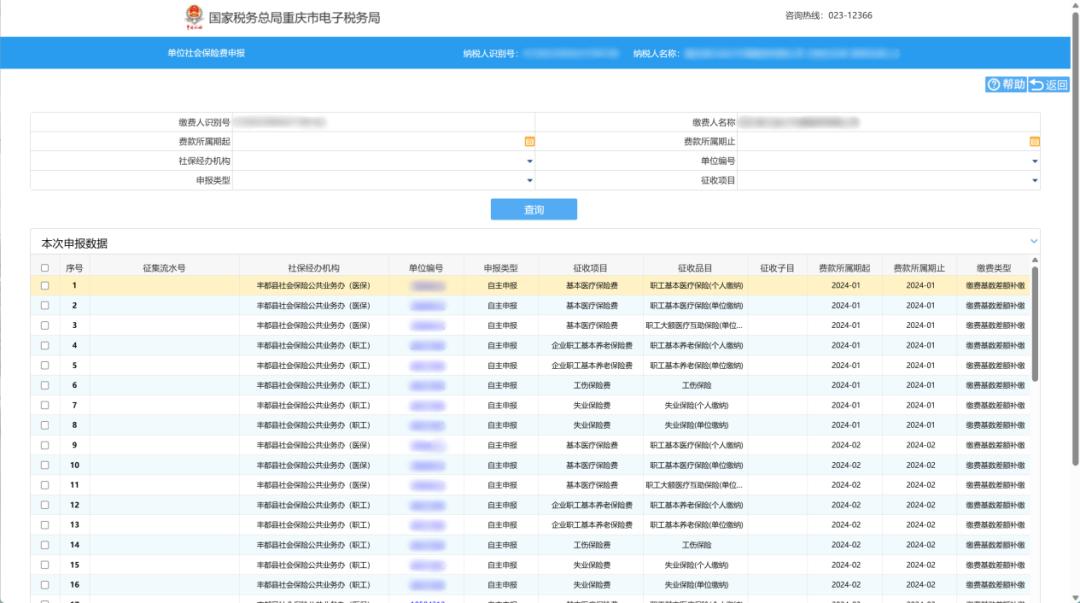This screenshot has width=1080, height=603.
Task: Open the 申报类型 dropdown
Action: (x=529, y=181)
